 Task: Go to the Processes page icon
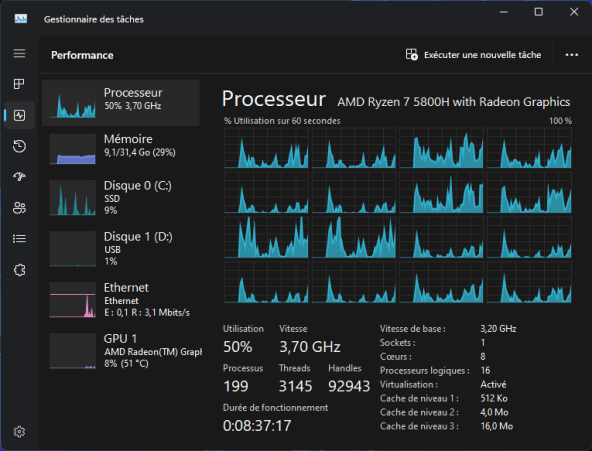[19, 84]
